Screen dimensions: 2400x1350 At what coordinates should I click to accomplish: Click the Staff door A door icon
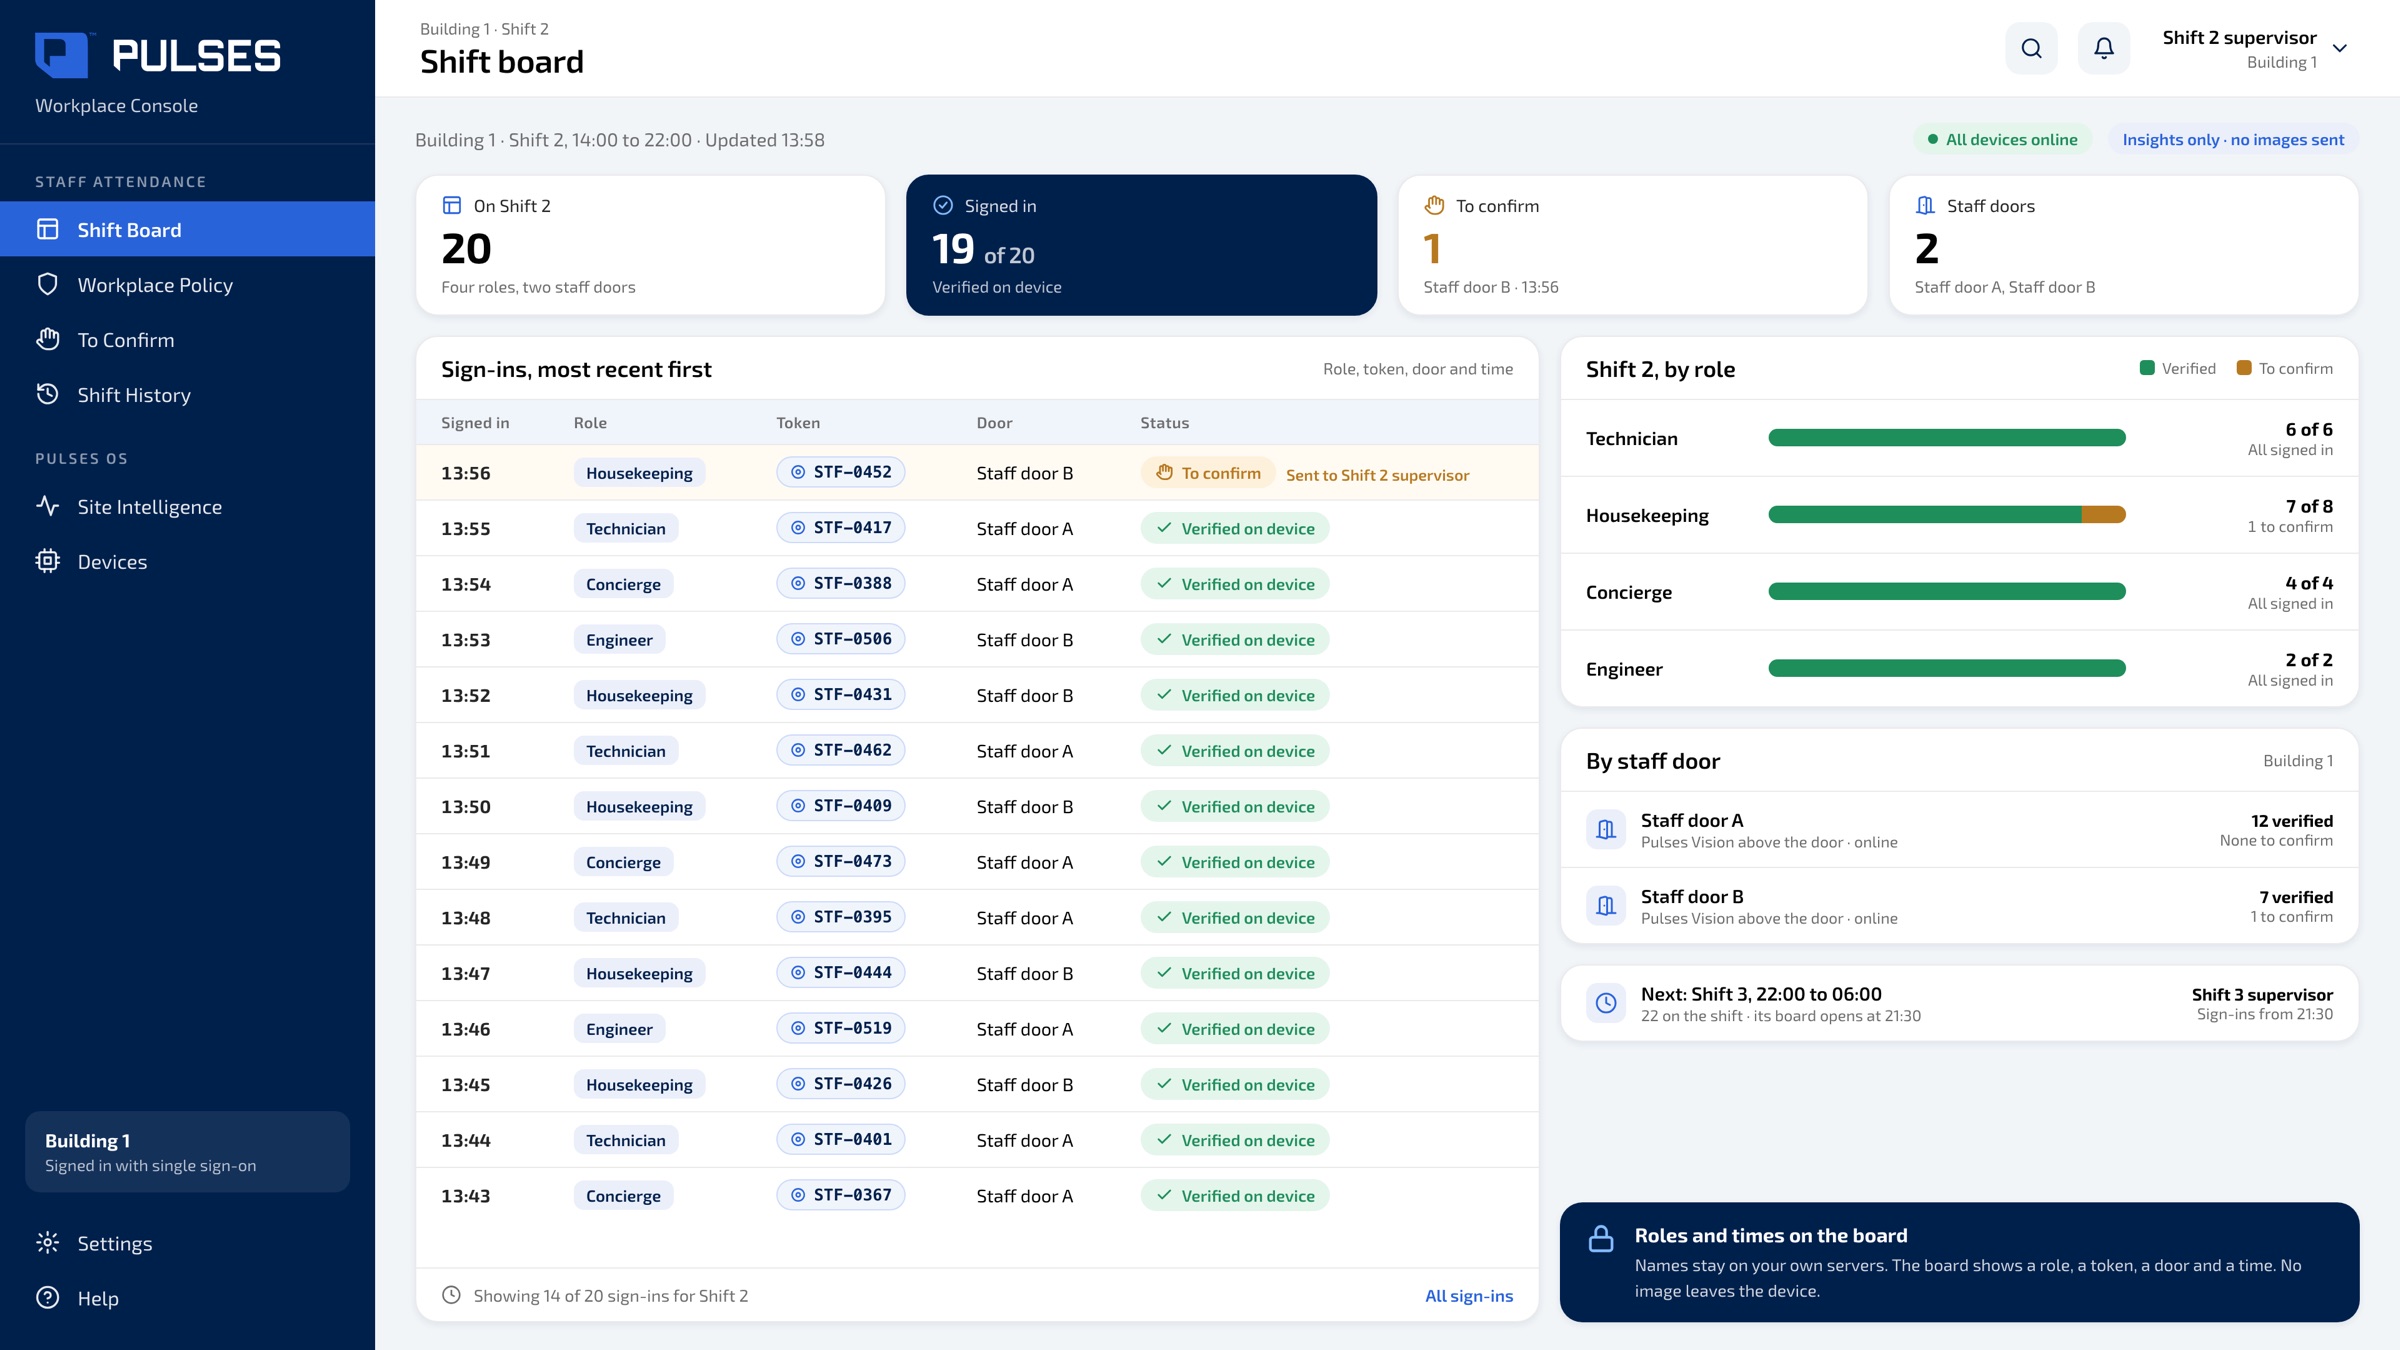tap(1606, 829)
